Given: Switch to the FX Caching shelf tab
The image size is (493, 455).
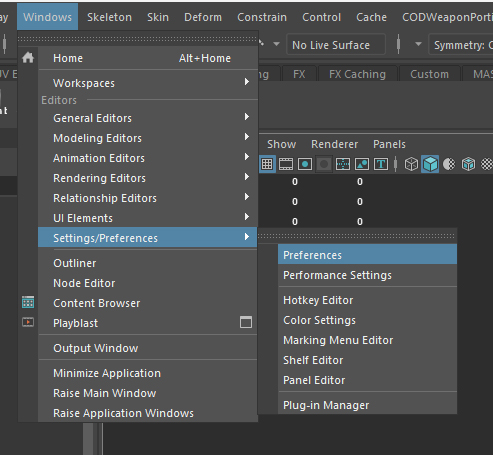Looking at the screenshot, I should [357, 74].
